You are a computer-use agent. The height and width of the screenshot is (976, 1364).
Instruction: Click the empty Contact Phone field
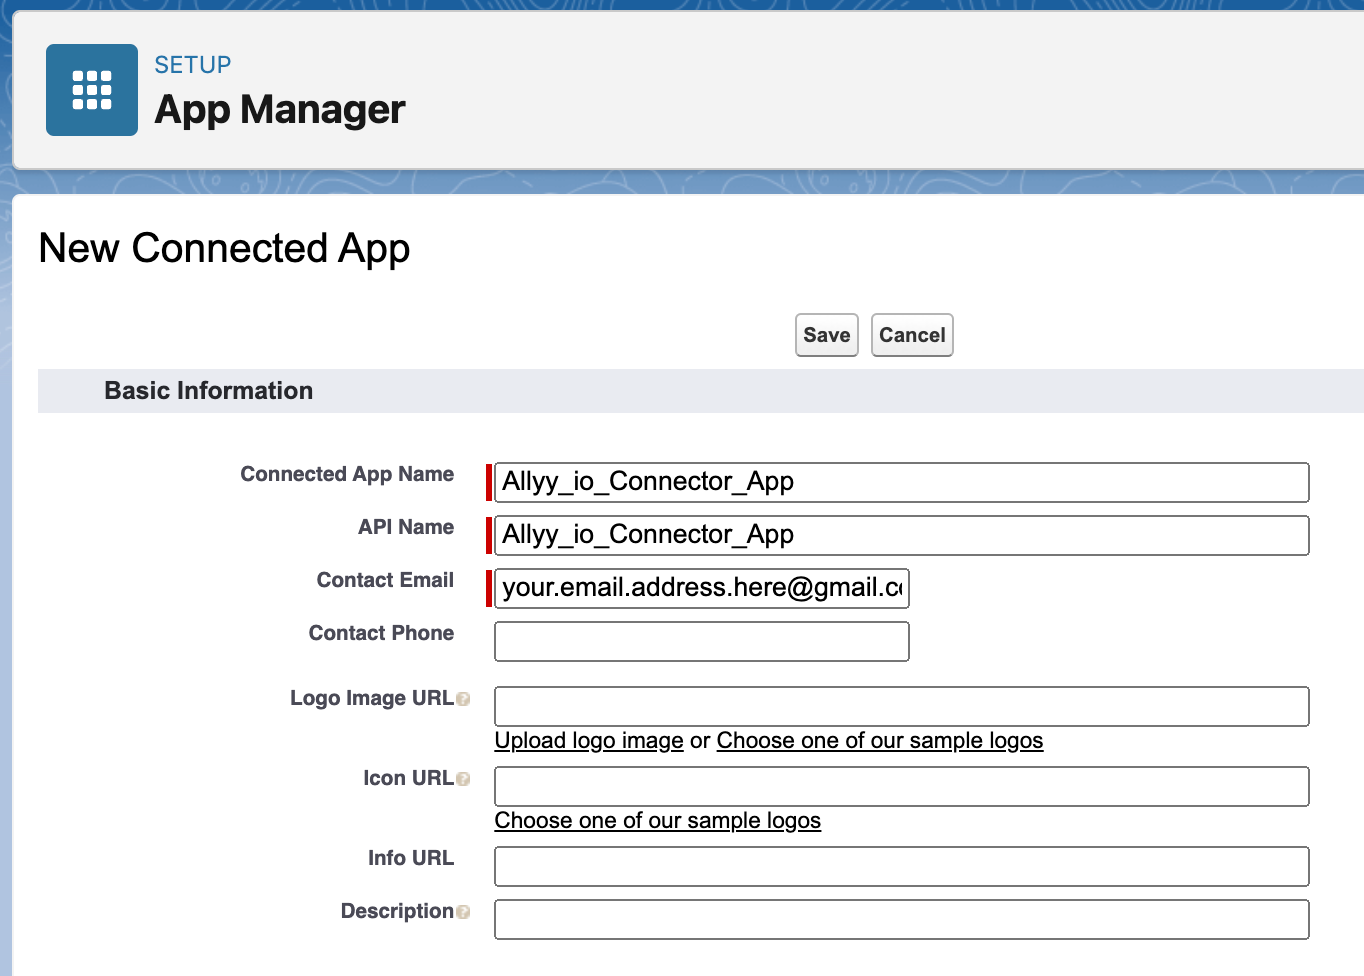[x=700, y=641]
